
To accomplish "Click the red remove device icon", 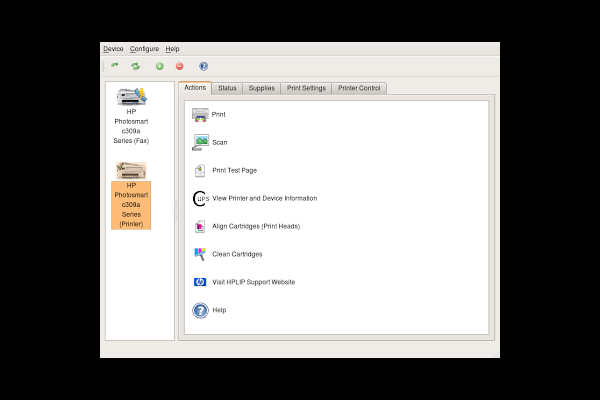I will 179,66.
